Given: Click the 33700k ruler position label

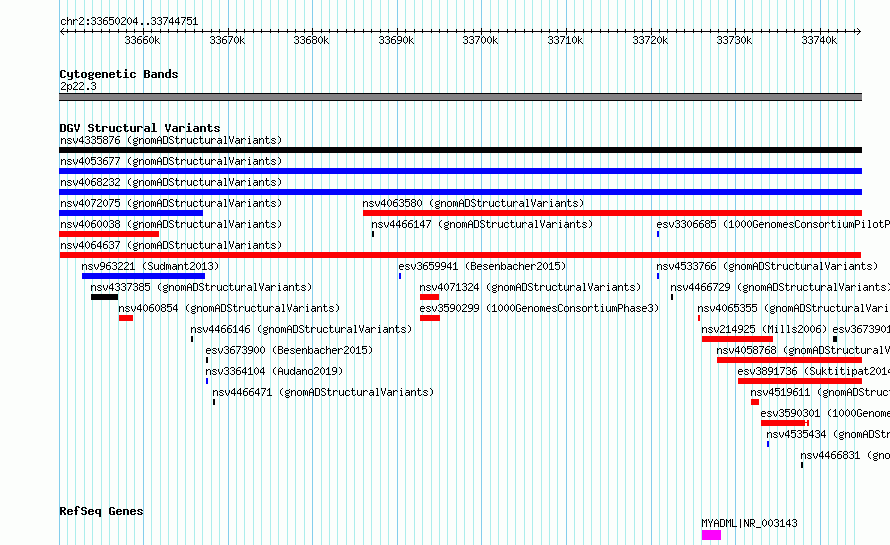Looking at the screenshot, I should [480, 40].
